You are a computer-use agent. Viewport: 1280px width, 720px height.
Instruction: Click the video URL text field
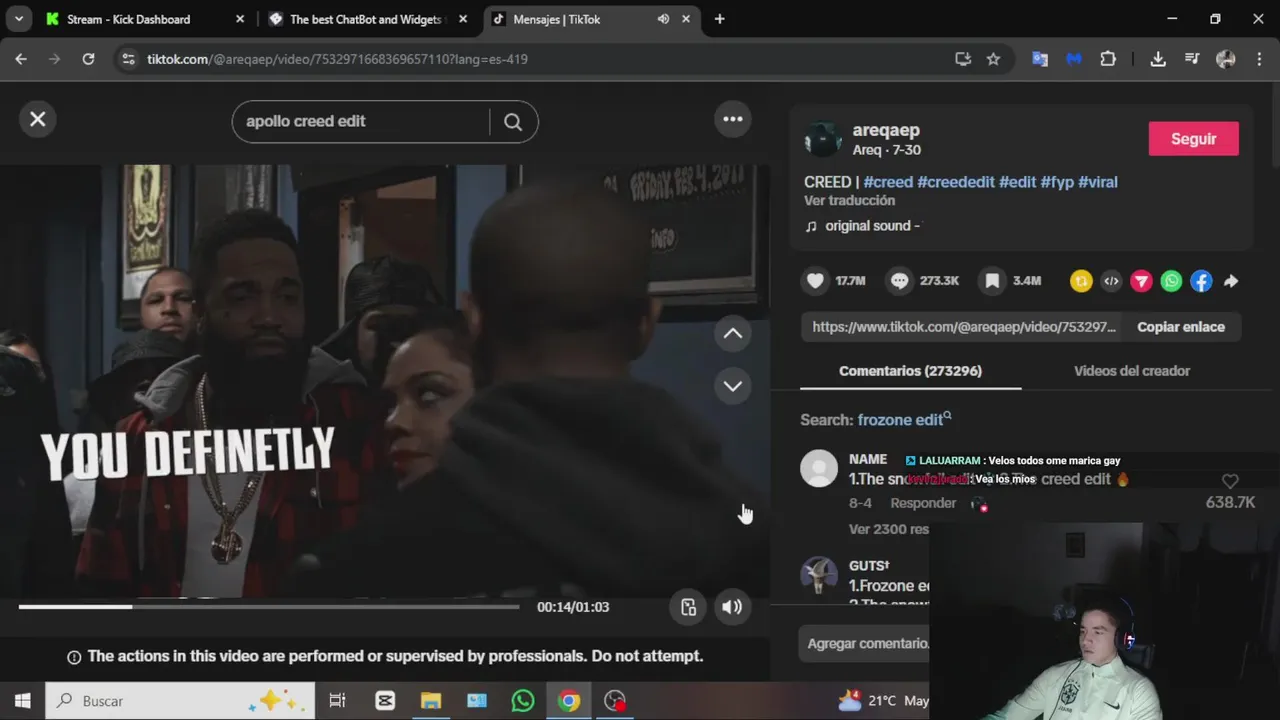click(x=964, y=327)
